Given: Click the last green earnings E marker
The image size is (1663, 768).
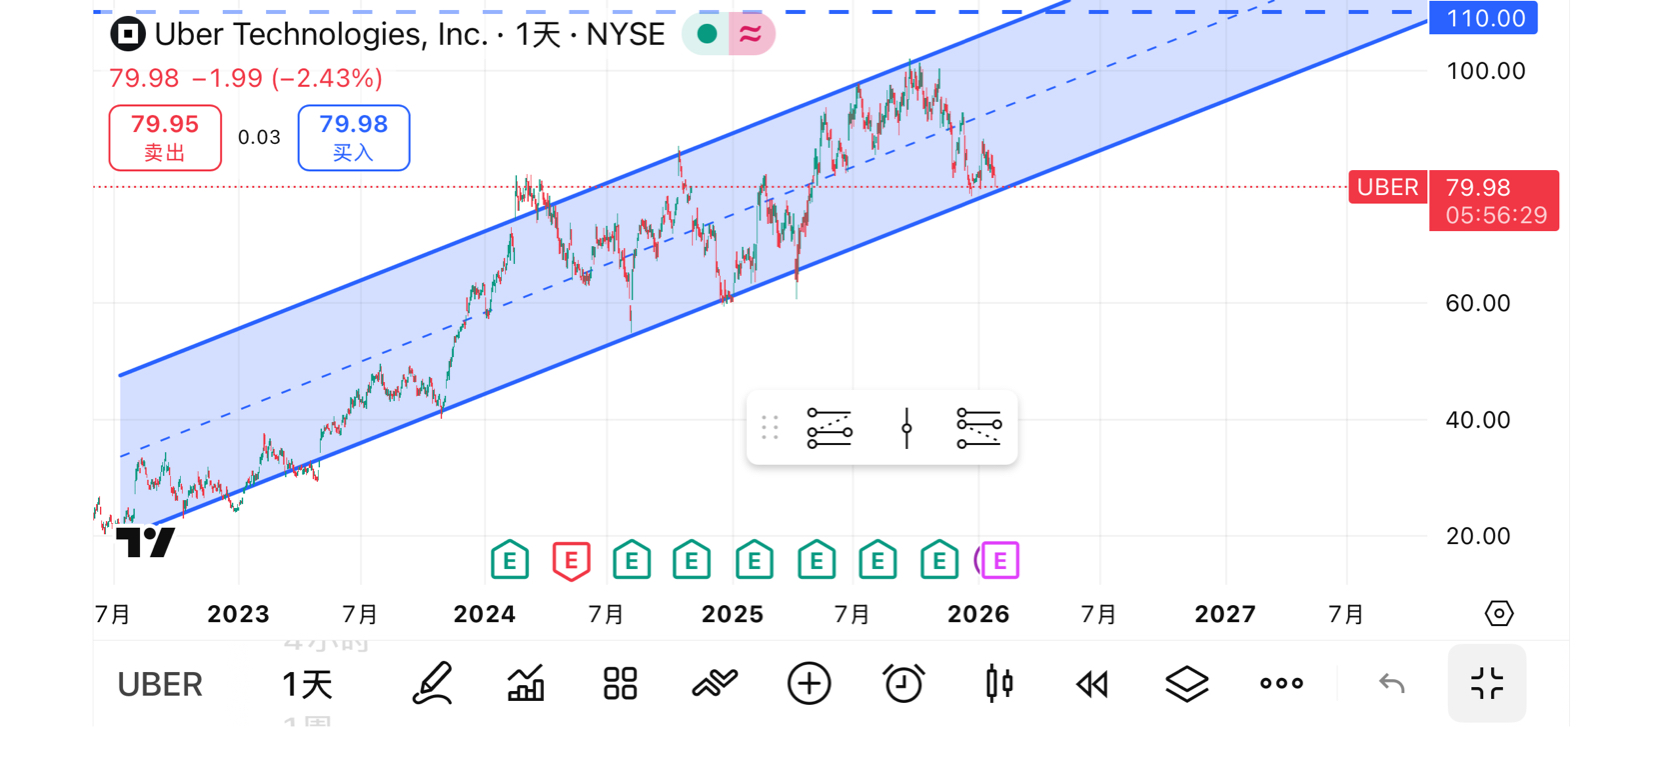Looking at the screenshot, I should click(939, 561).
